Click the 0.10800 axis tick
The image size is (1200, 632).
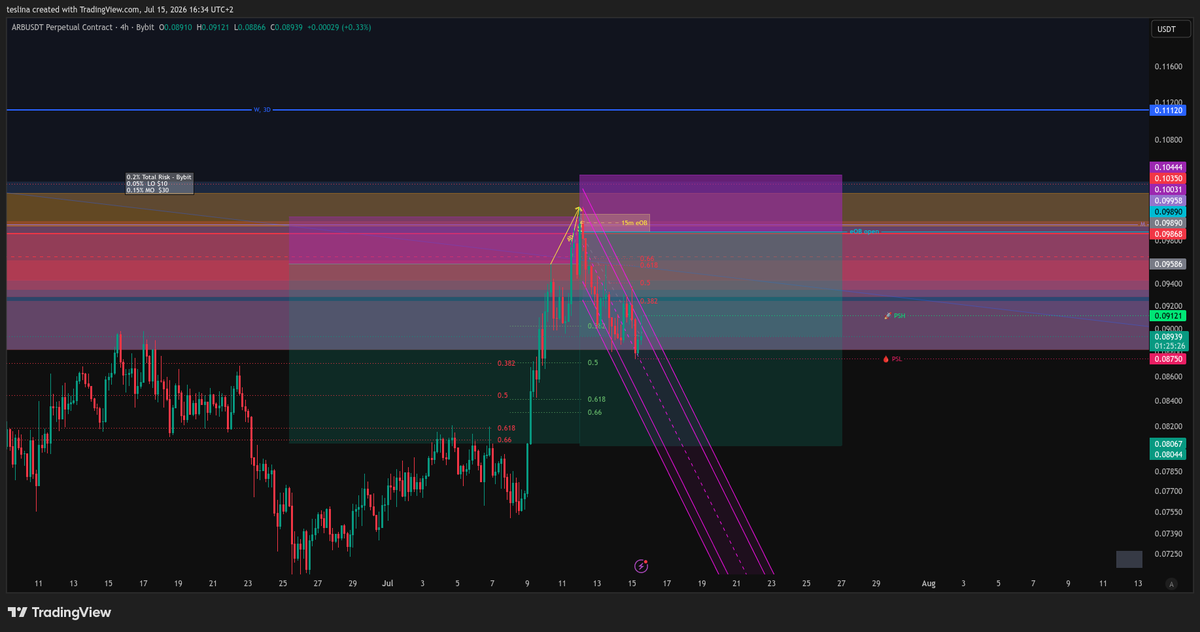(1168, 140)
